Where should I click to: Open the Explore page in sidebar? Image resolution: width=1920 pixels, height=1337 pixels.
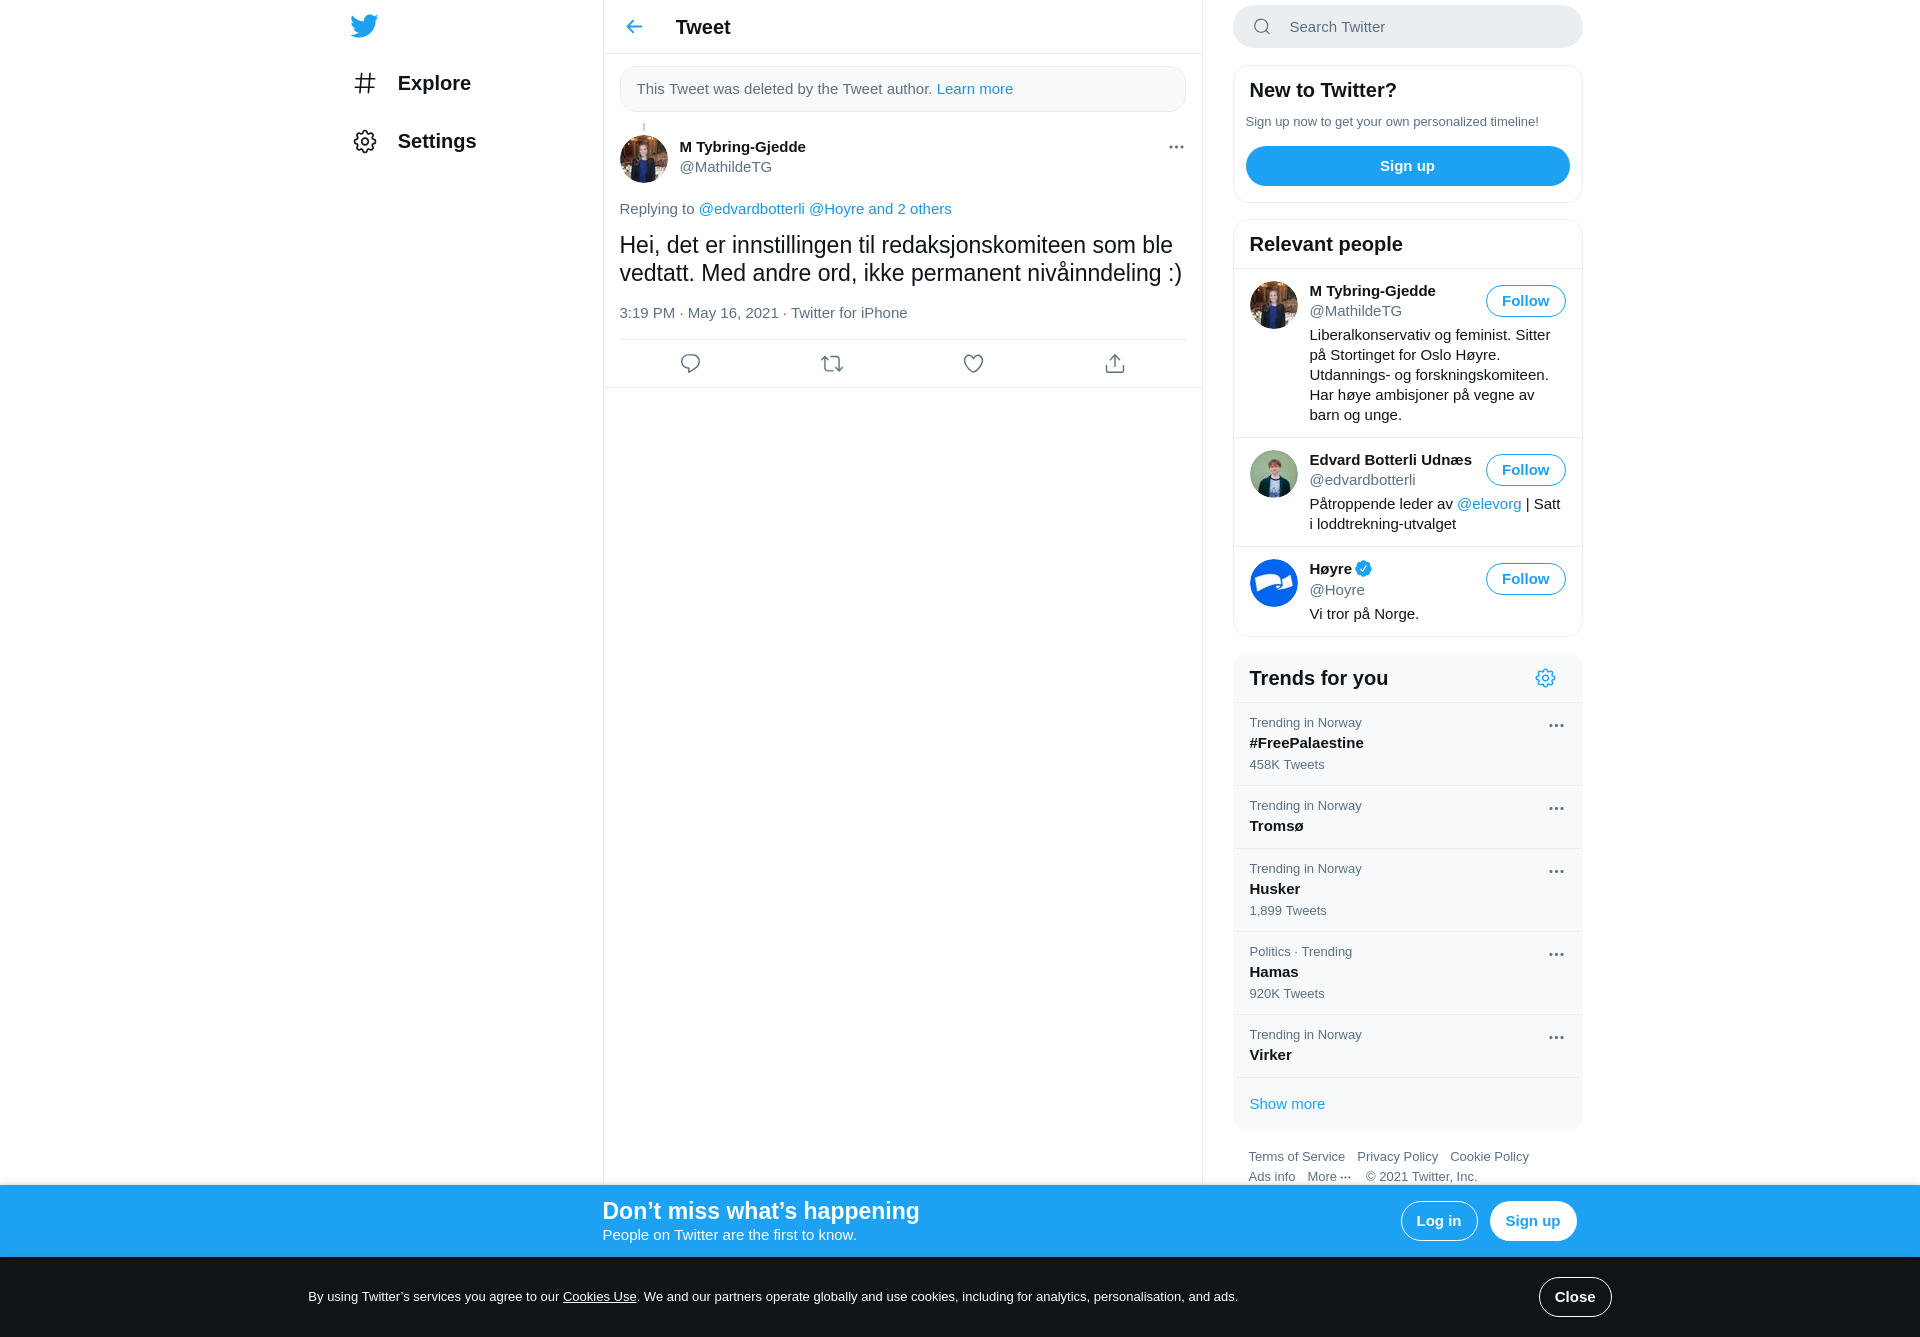(x=412, y=83)
